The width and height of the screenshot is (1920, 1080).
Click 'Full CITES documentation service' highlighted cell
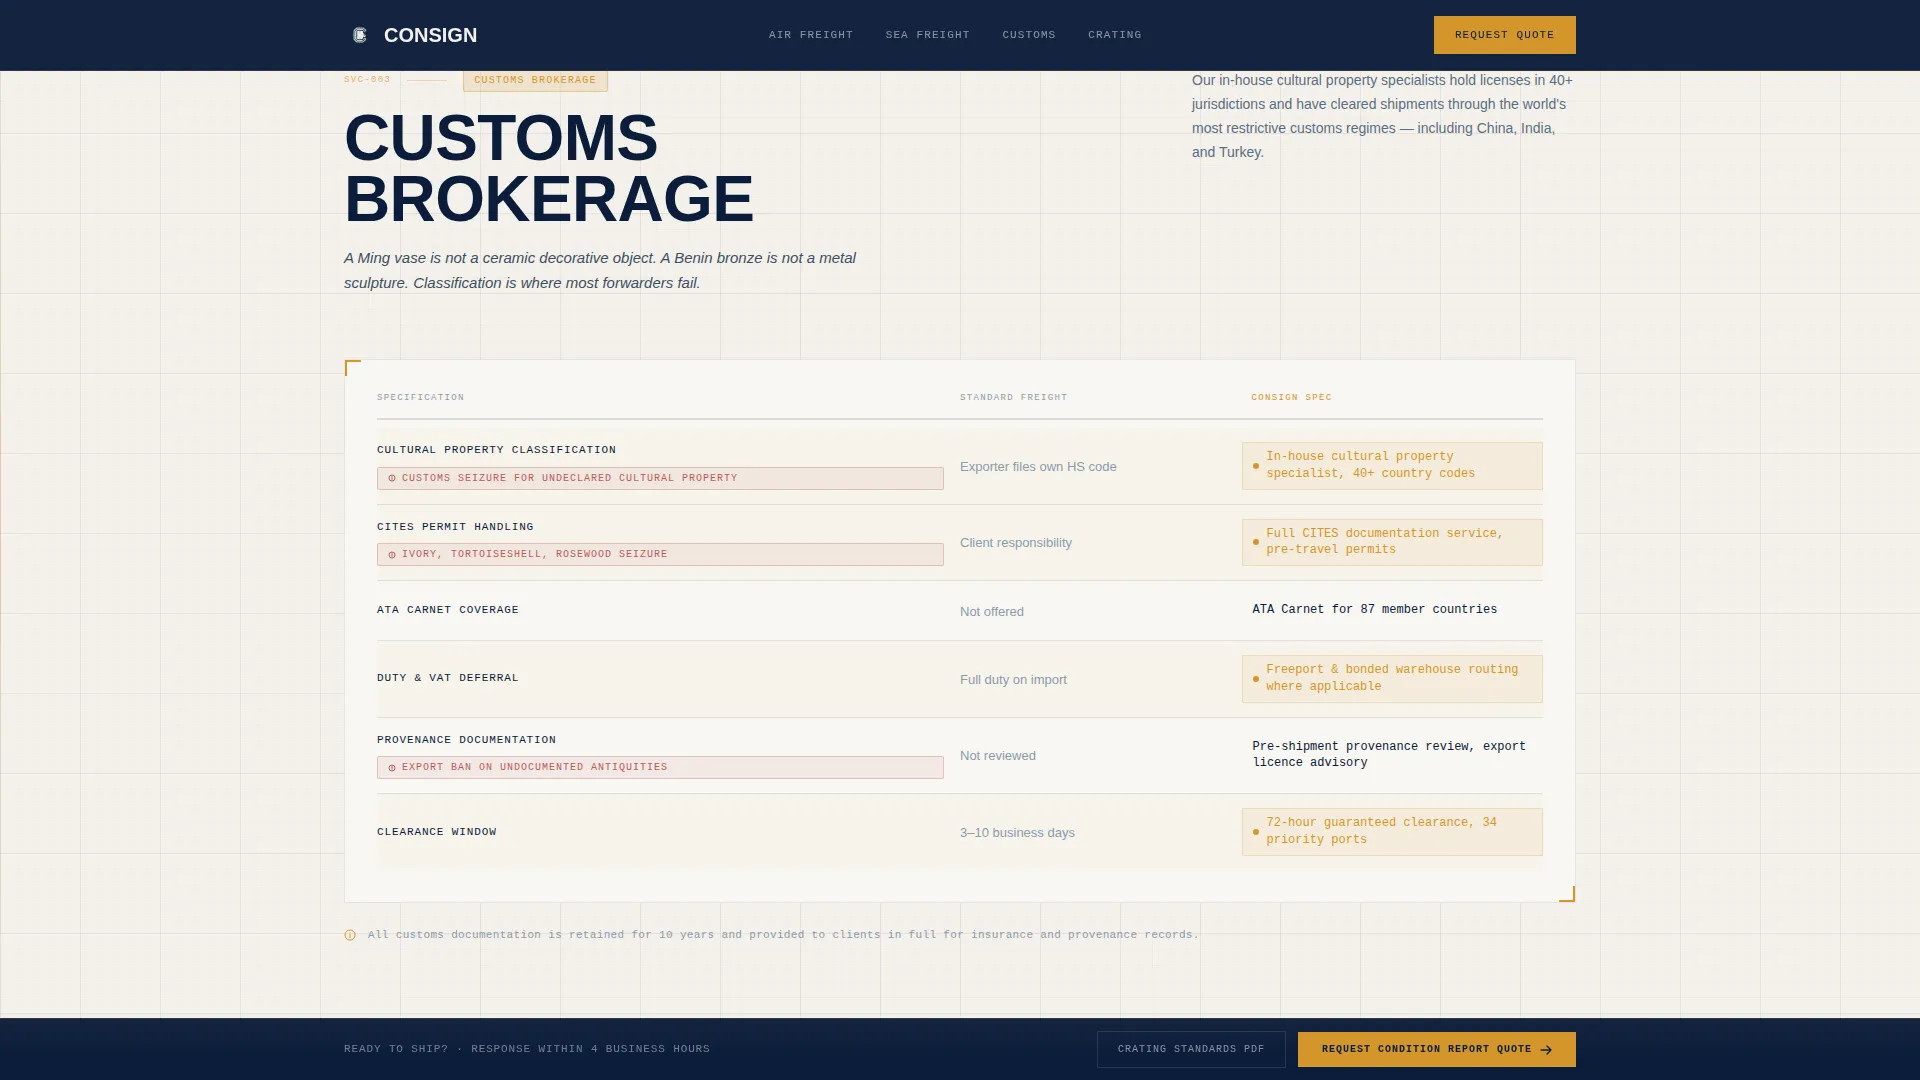[1392, 542]
